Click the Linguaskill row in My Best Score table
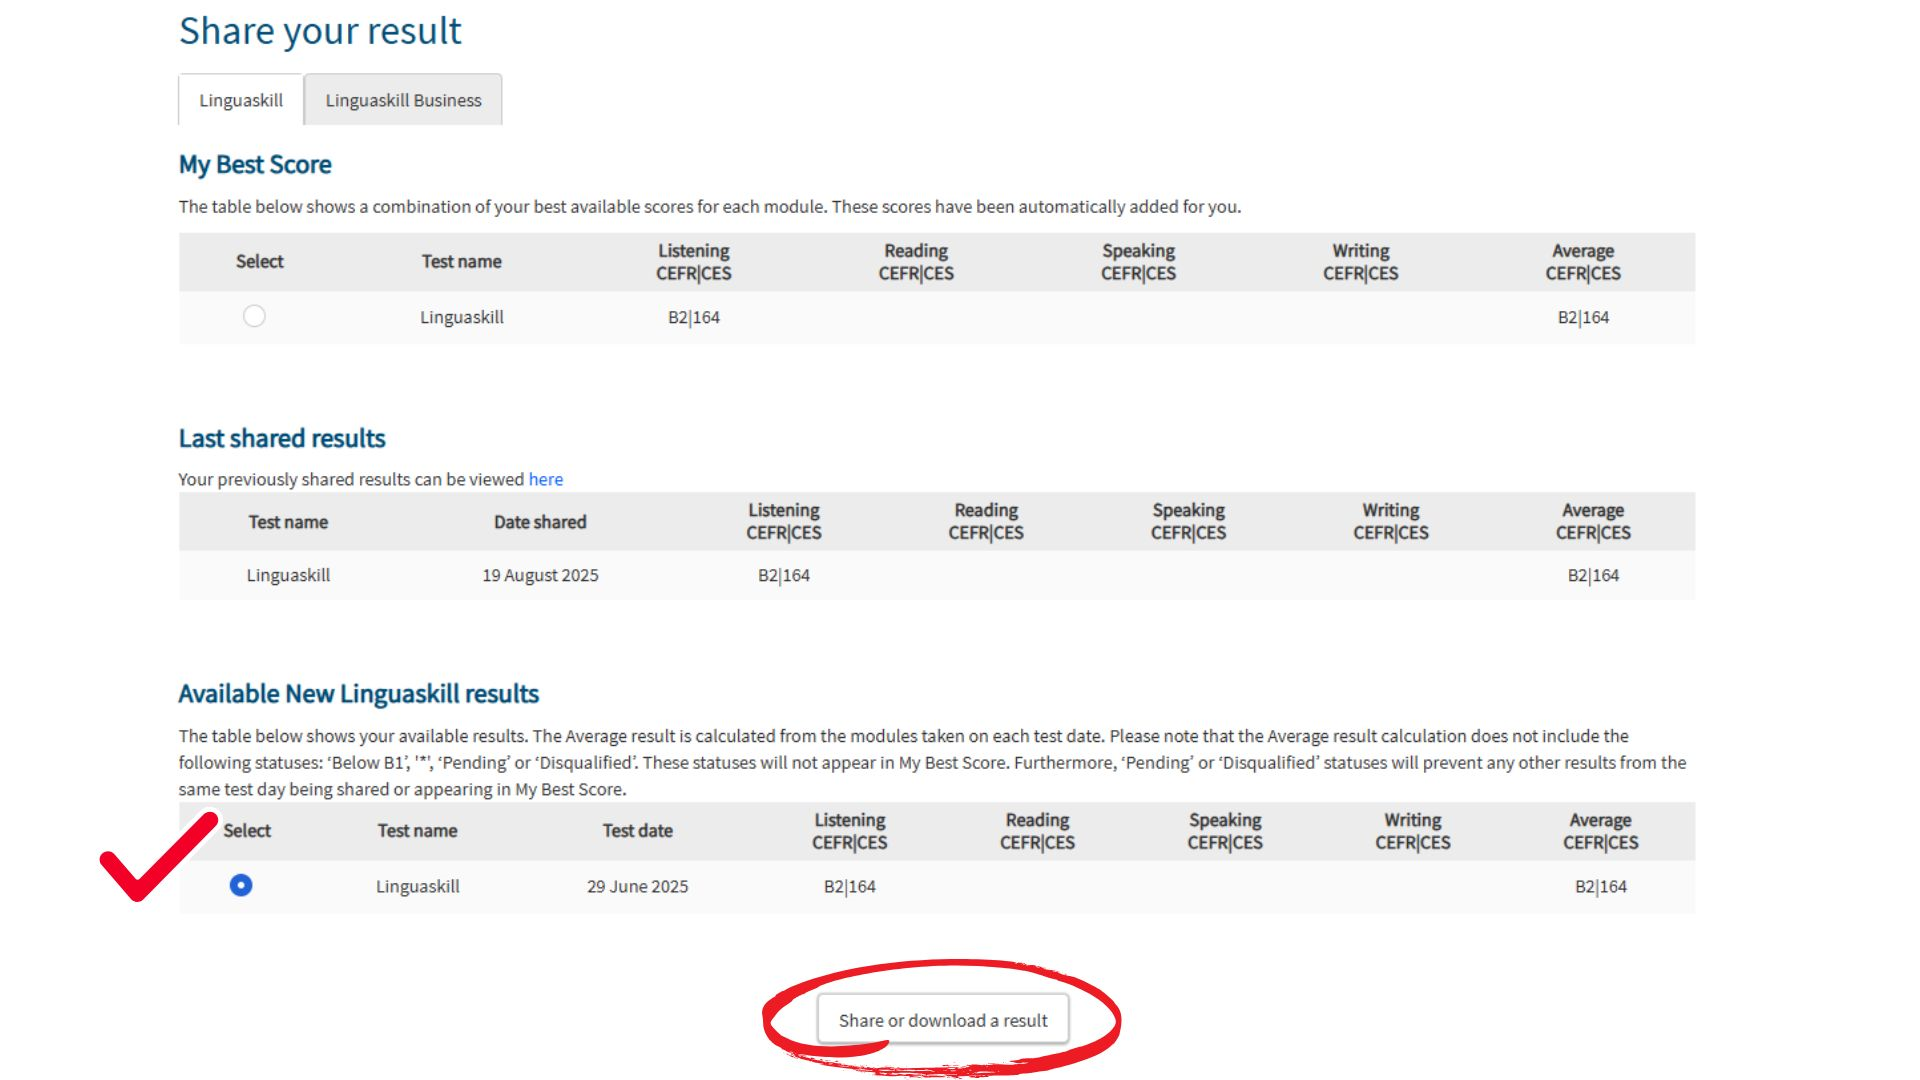Image resolution: width=1920 pixels, height=1080 pixels. tap(461, 317)
